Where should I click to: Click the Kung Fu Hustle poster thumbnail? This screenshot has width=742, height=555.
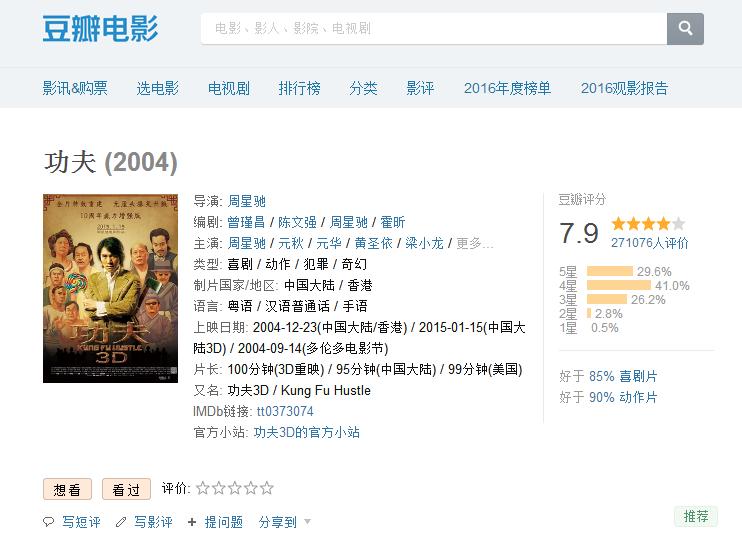[110, 288]
